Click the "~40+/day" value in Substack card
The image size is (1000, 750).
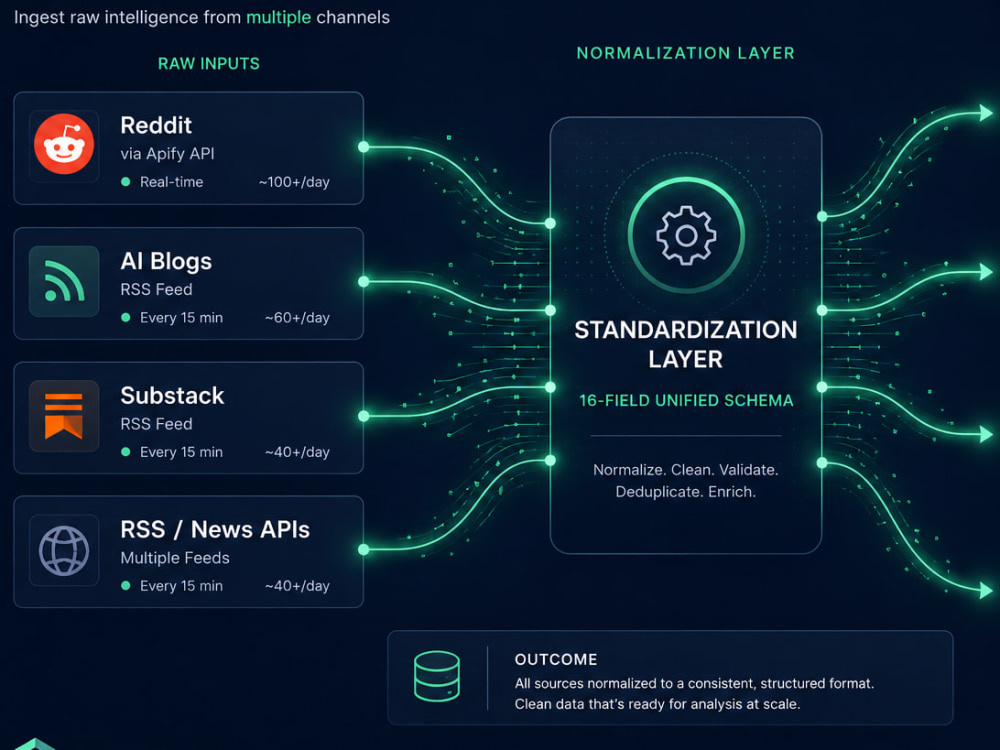(x=297, y=452)
